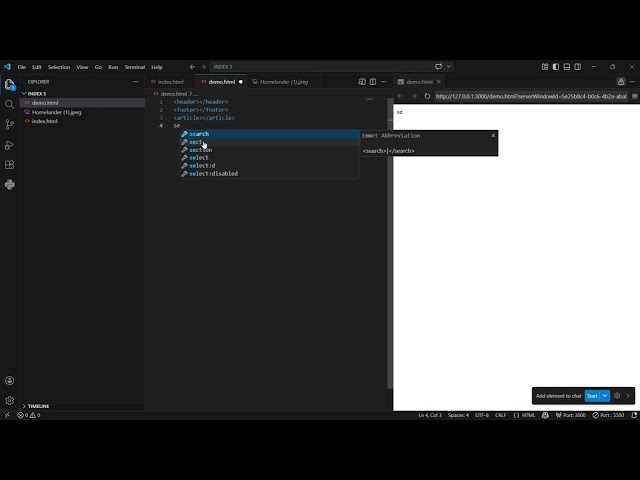Click the forward arrow in the preview browser

tap(414, 96)
